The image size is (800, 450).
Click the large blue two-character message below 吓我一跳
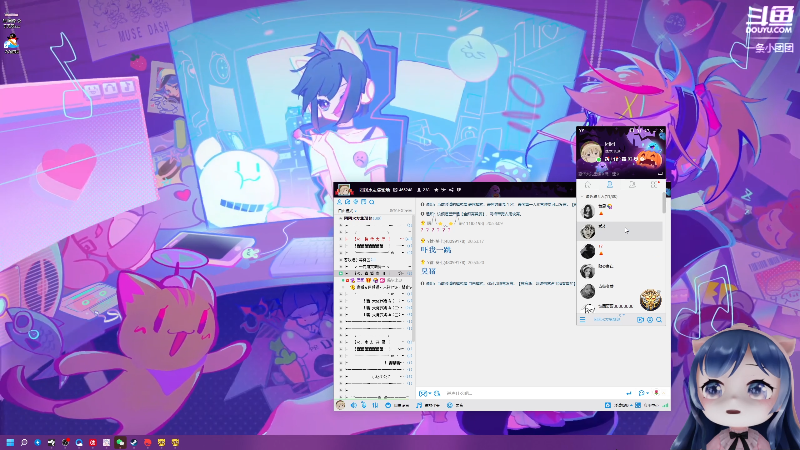coord(429,271)
